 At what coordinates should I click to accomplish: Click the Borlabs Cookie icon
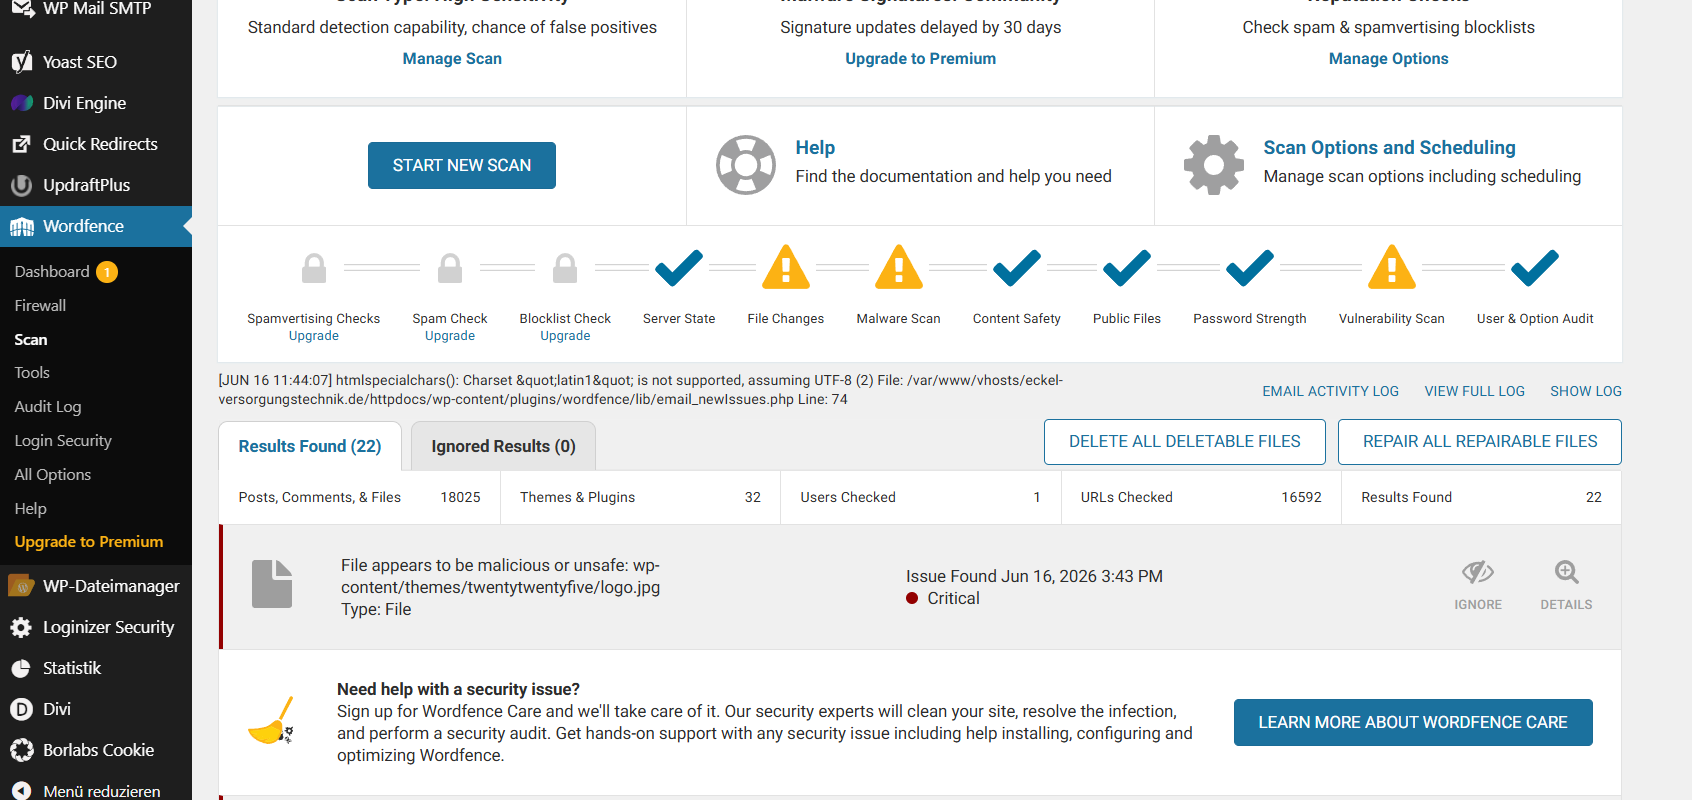click(x=22, y=750)
